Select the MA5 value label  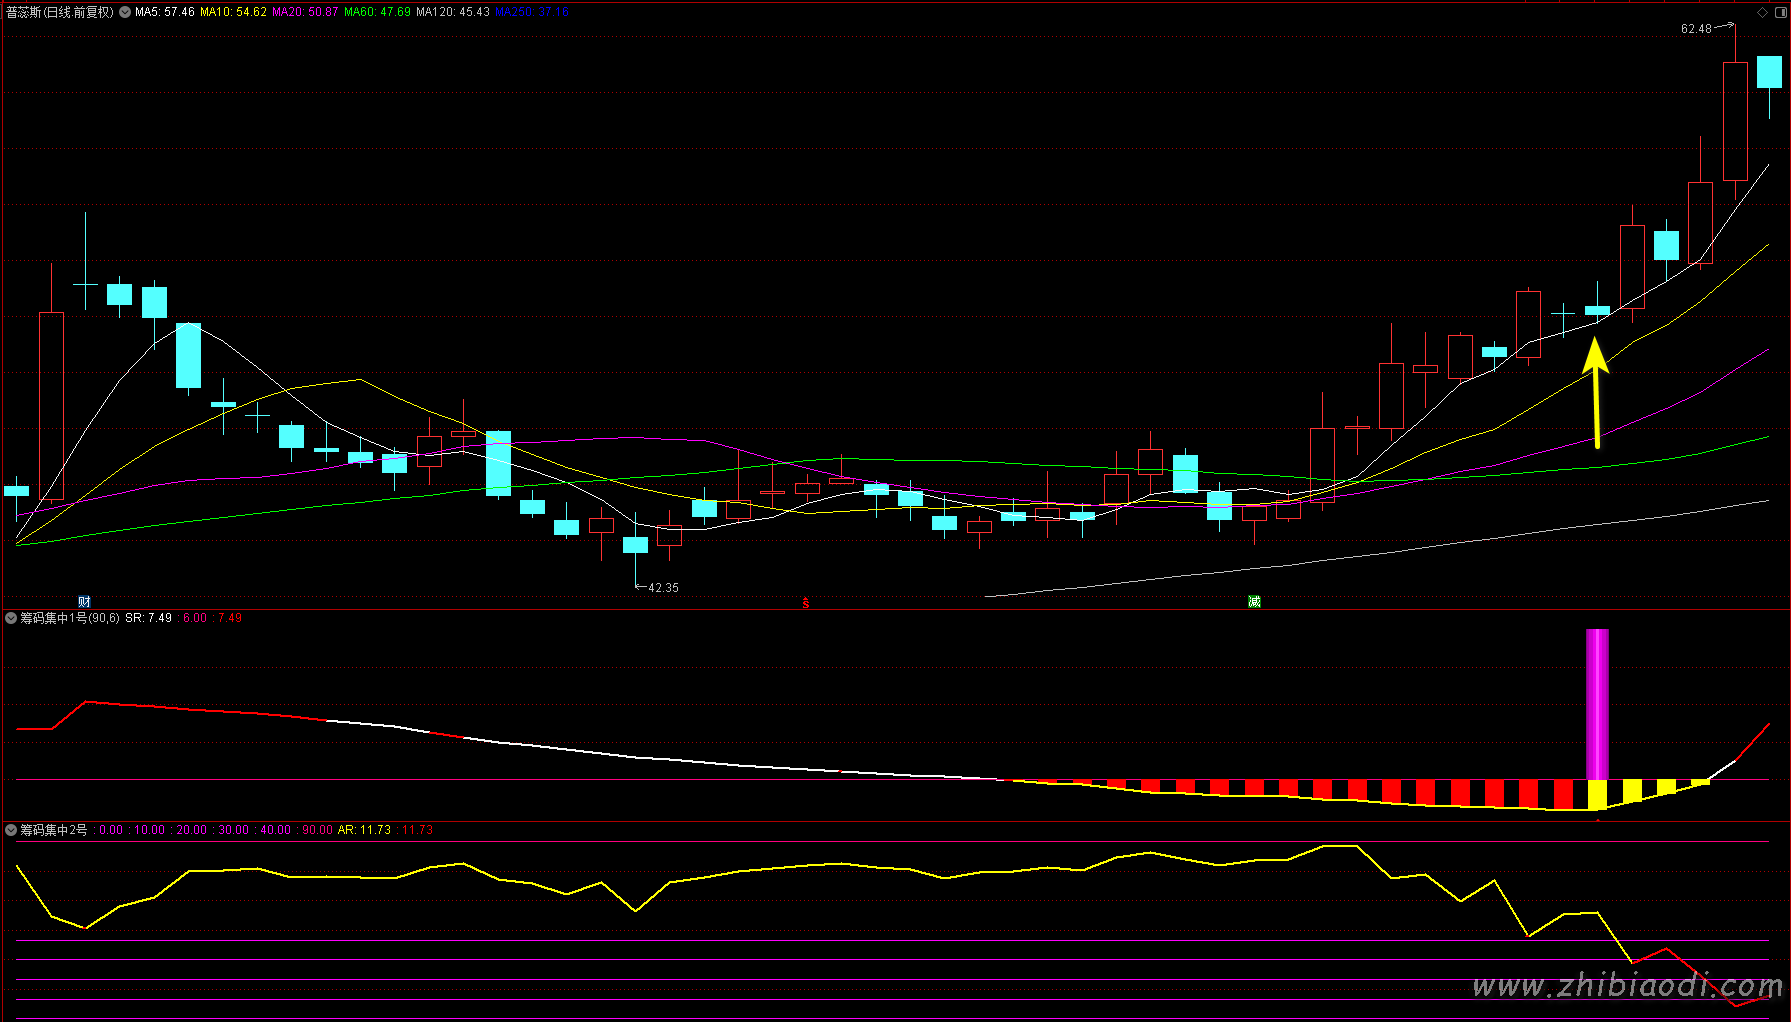tap(165, 12)
